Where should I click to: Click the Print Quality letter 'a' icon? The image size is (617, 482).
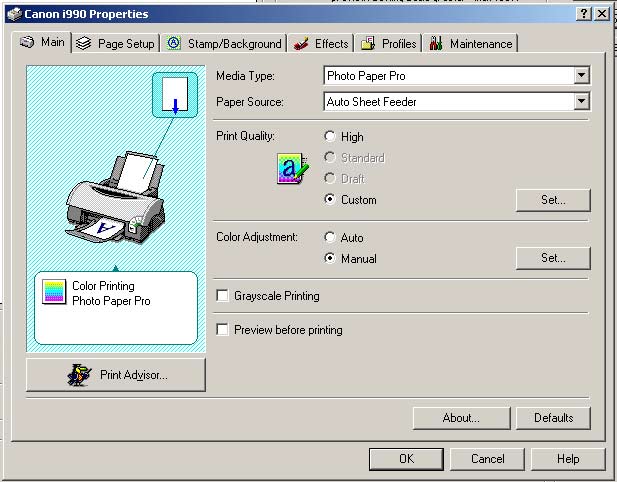pyautogui.click(x=292, y=168)
